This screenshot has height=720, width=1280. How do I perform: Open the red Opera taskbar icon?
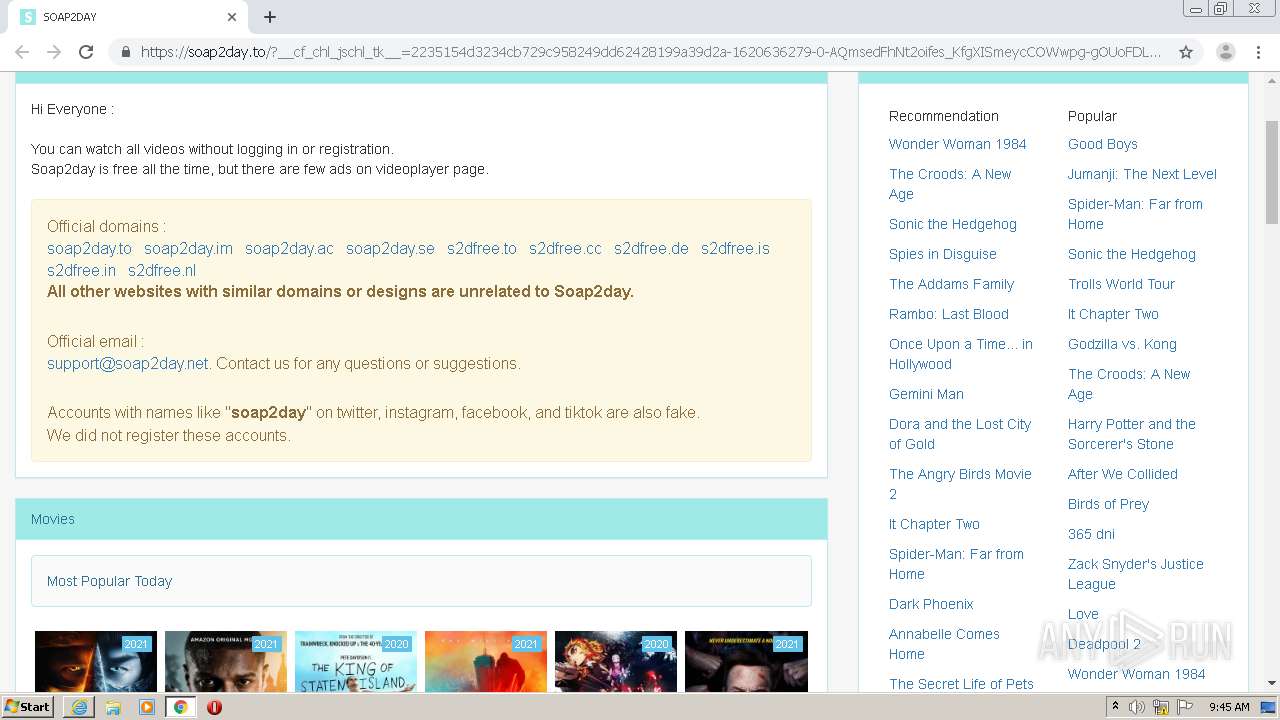(x=214, y=707)
